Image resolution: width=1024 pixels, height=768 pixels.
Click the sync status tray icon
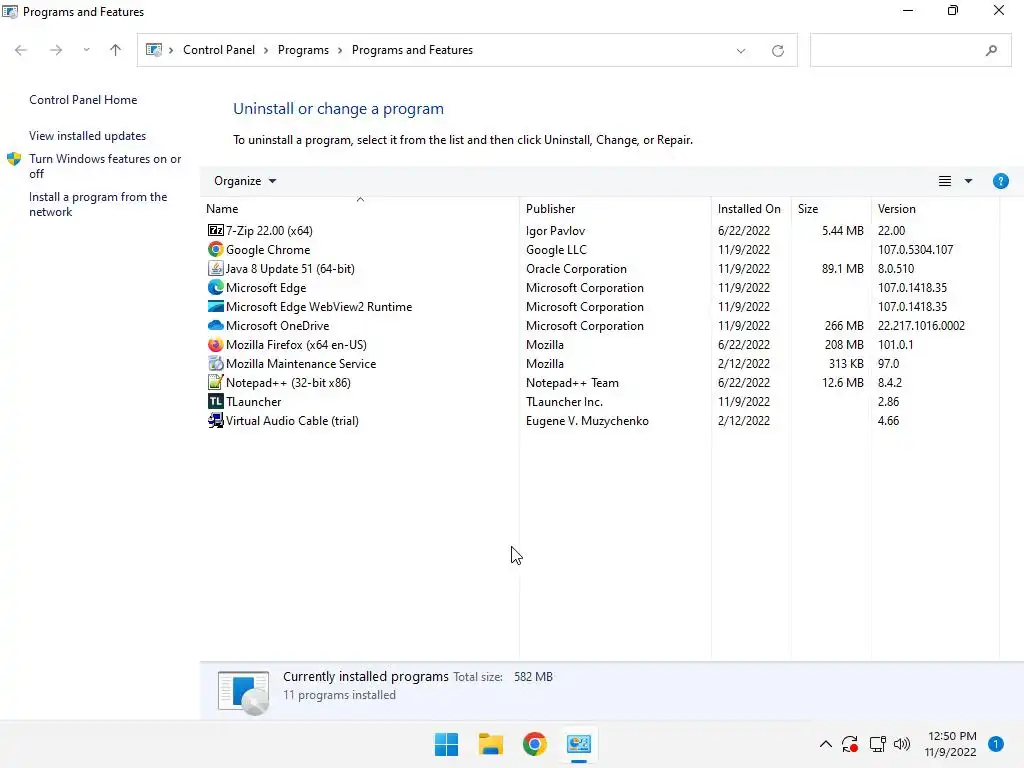click(x=850, y=744)
